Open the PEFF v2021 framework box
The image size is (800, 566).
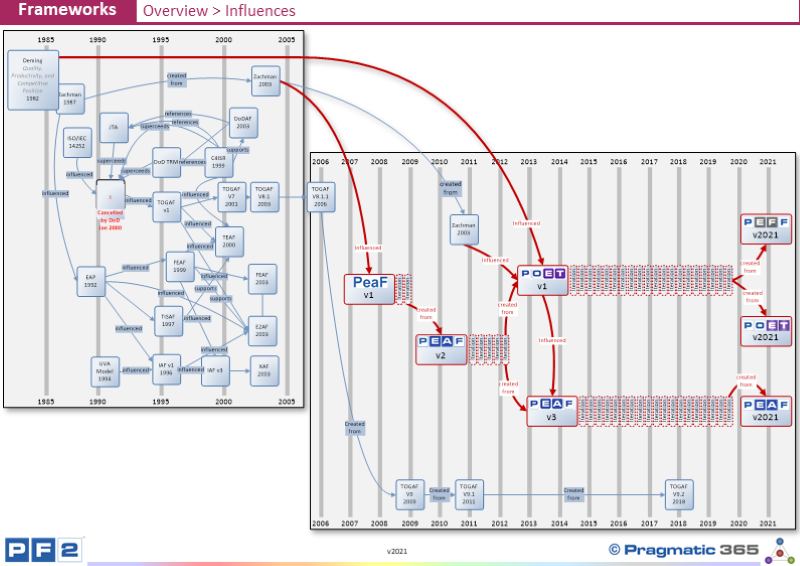tap(766, 229)
